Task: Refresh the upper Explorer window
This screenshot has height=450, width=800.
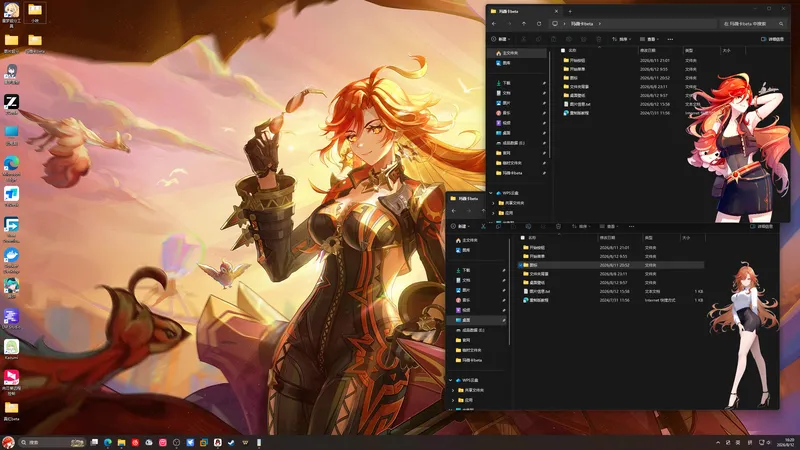Action: [539, 23]
